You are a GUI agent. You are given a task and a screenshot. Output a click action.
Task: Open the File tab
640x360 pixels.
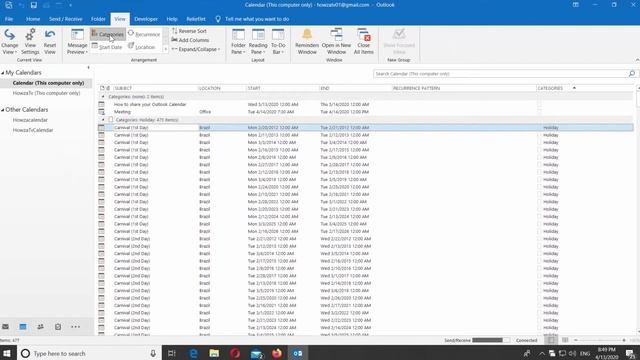tap(9, 19)
